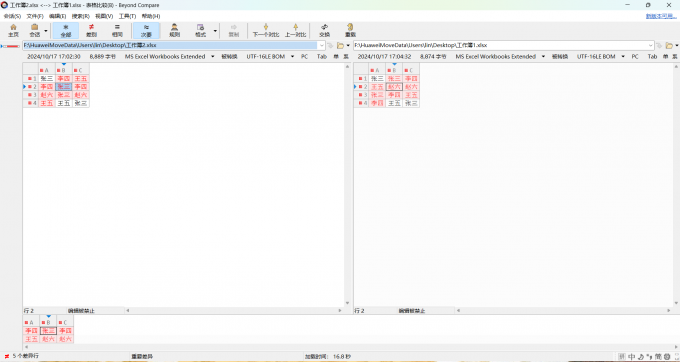
Task: Click the update link in top-right corner
Action: tap(661, 16)
